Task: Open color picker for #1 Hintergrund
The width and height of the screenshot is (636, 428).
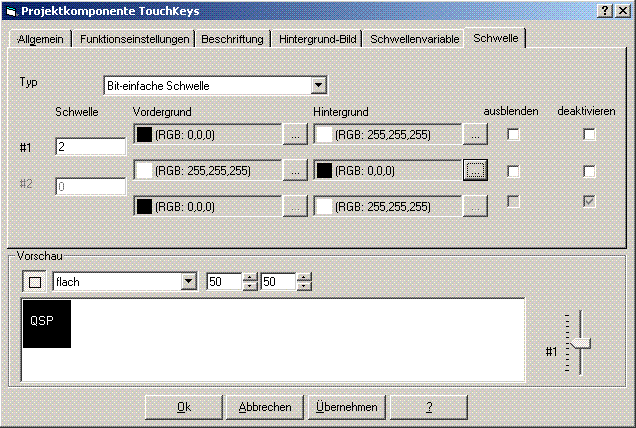Action: click(x=475, y=133)
